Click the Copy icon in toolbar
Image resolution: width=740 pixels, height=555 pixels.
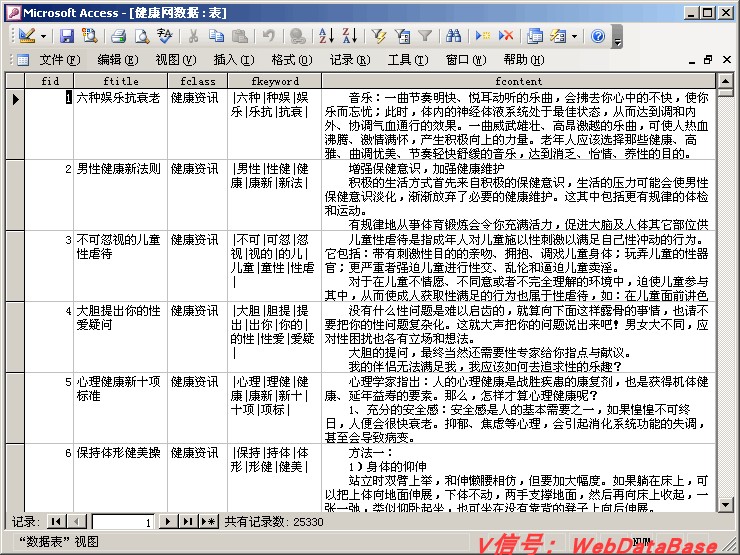click(217, 36)
